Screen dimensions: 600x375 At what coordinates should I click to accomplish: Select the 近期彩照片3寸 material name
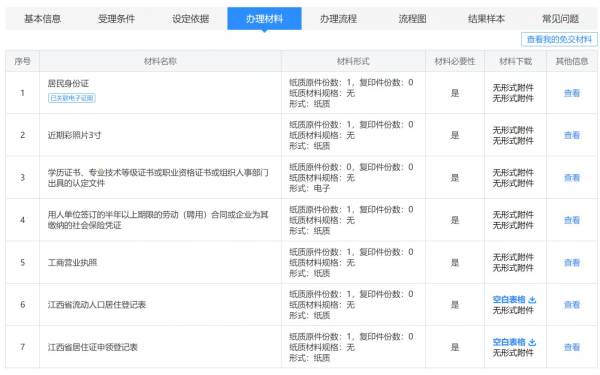tap(74, 135)
